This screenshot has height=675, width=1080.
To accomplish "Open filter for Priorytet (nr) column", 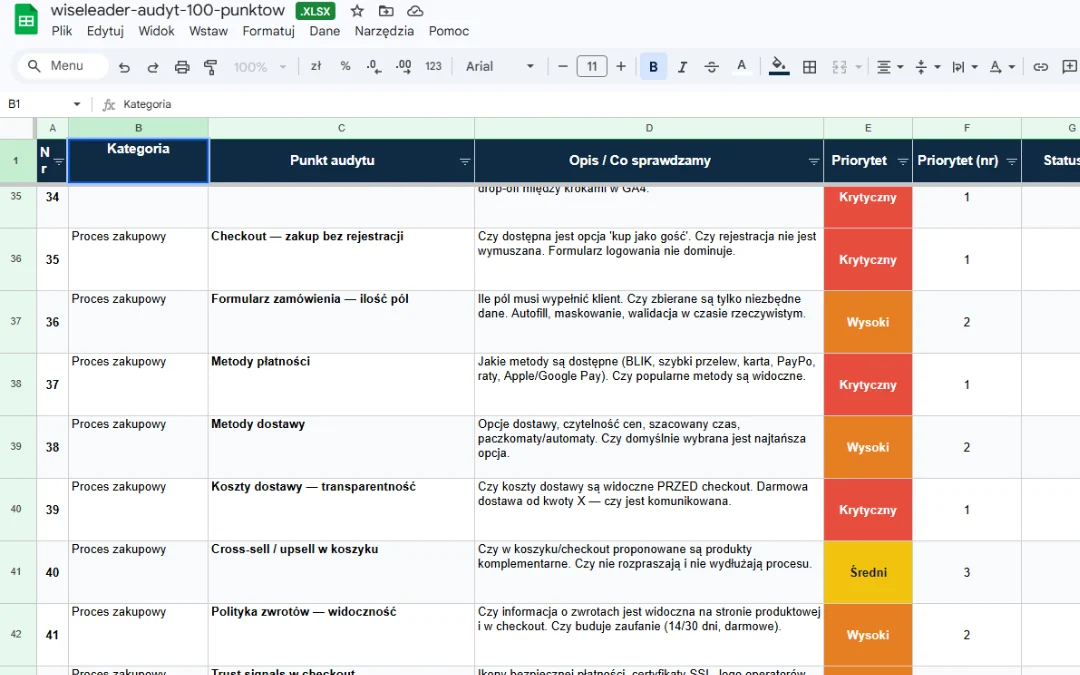I will (1012, 161).
